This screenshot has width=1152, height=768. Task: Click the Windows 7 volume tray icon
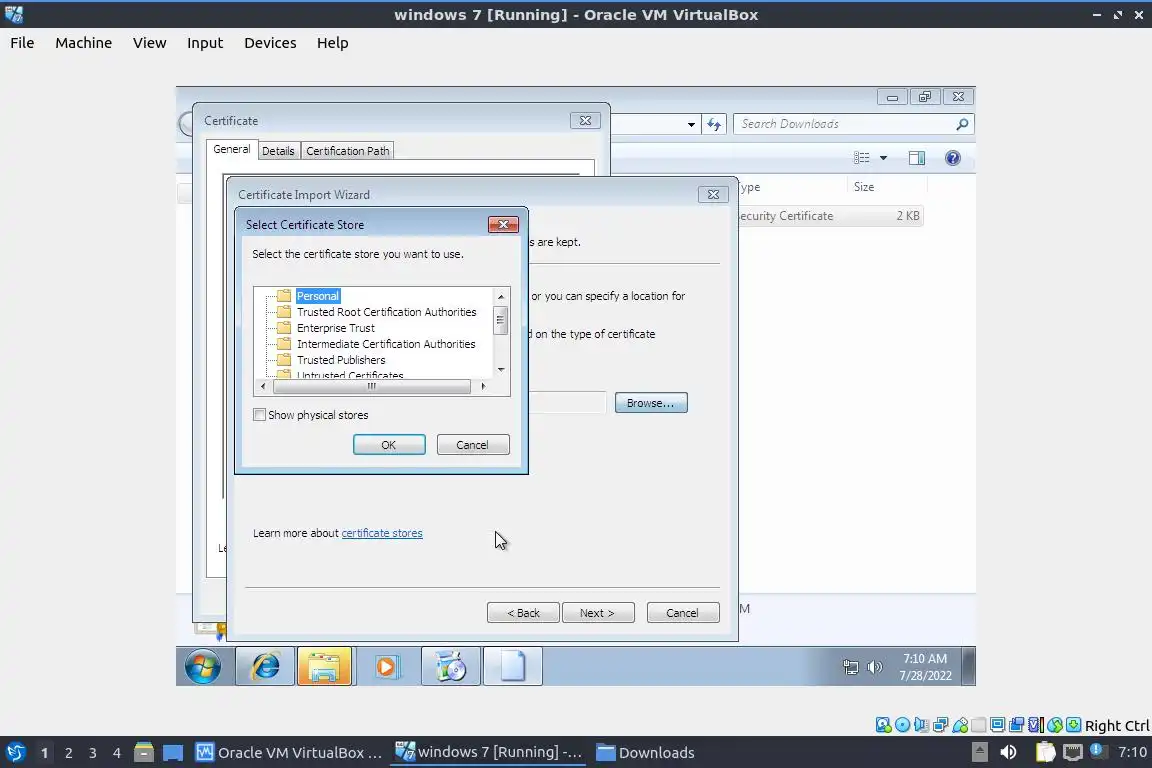874,667
